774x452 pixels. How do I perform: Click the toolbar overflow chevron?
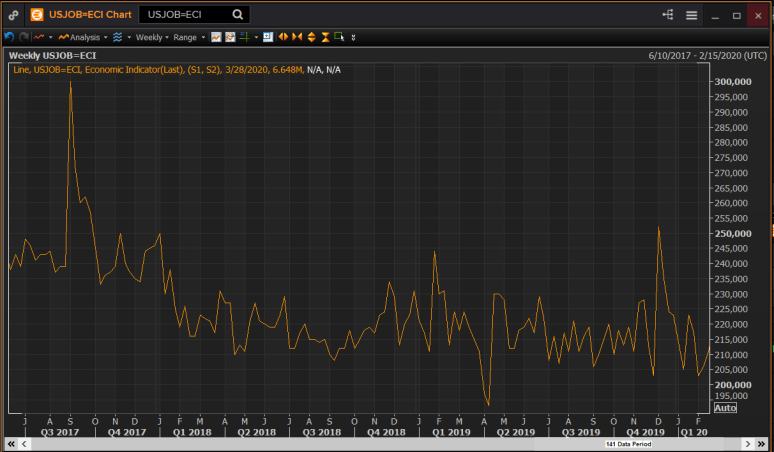353,37
